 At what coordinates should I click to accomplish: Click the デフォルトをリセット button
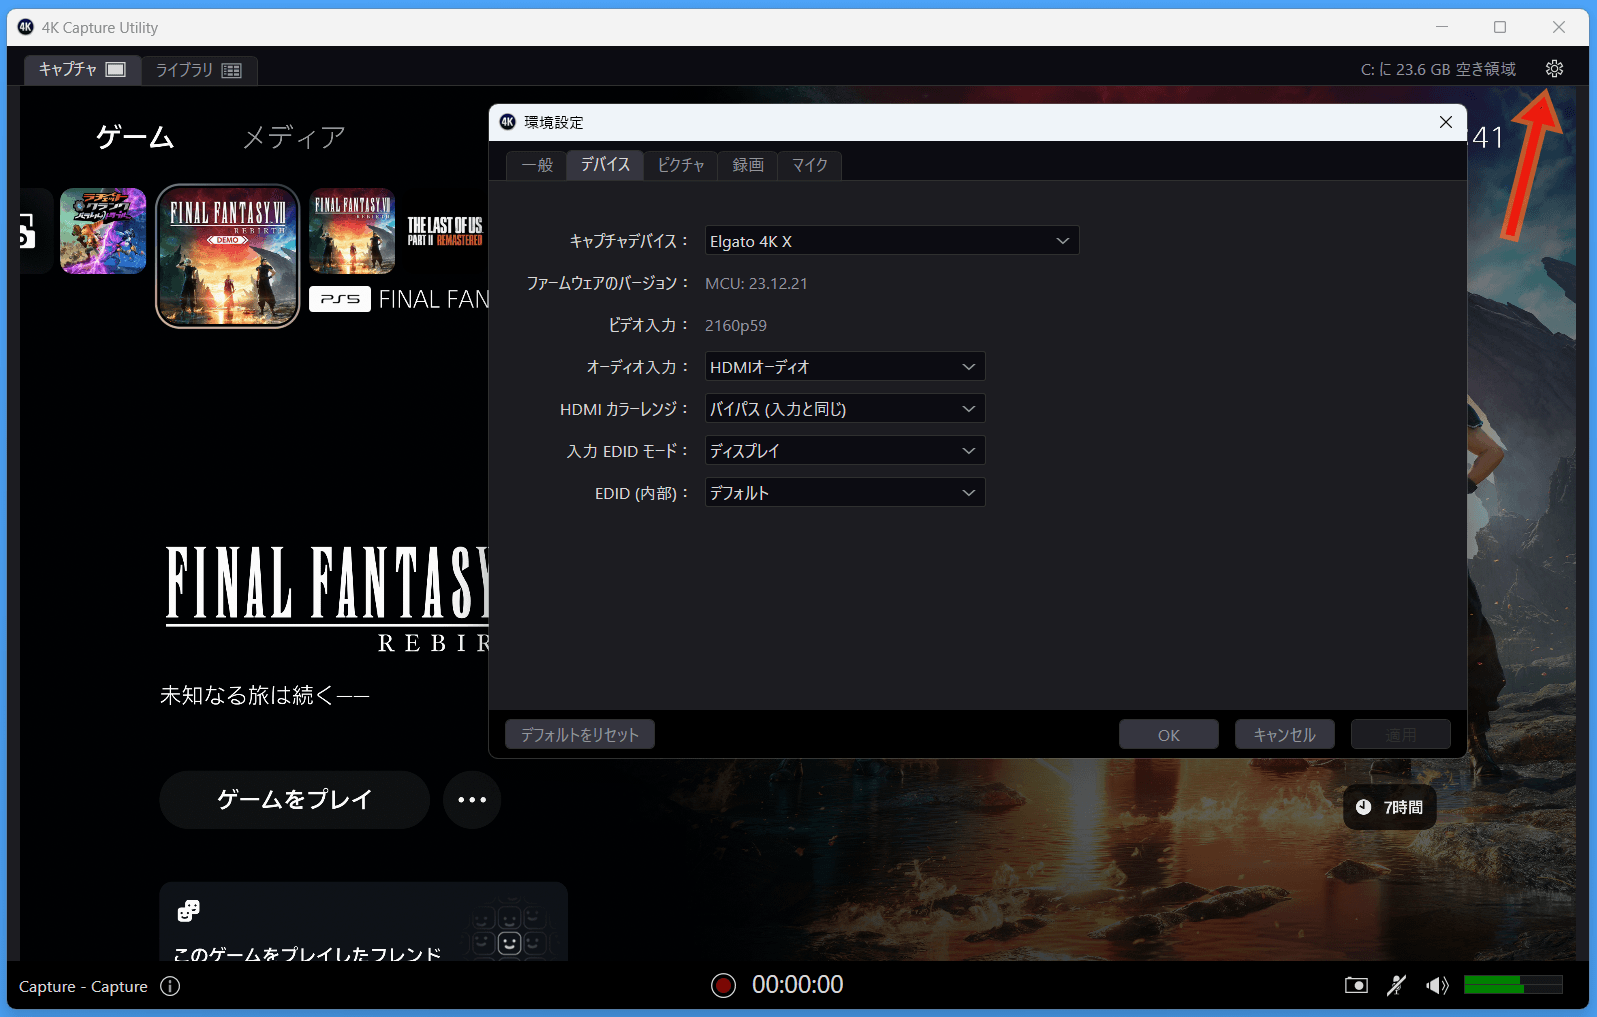580,735
